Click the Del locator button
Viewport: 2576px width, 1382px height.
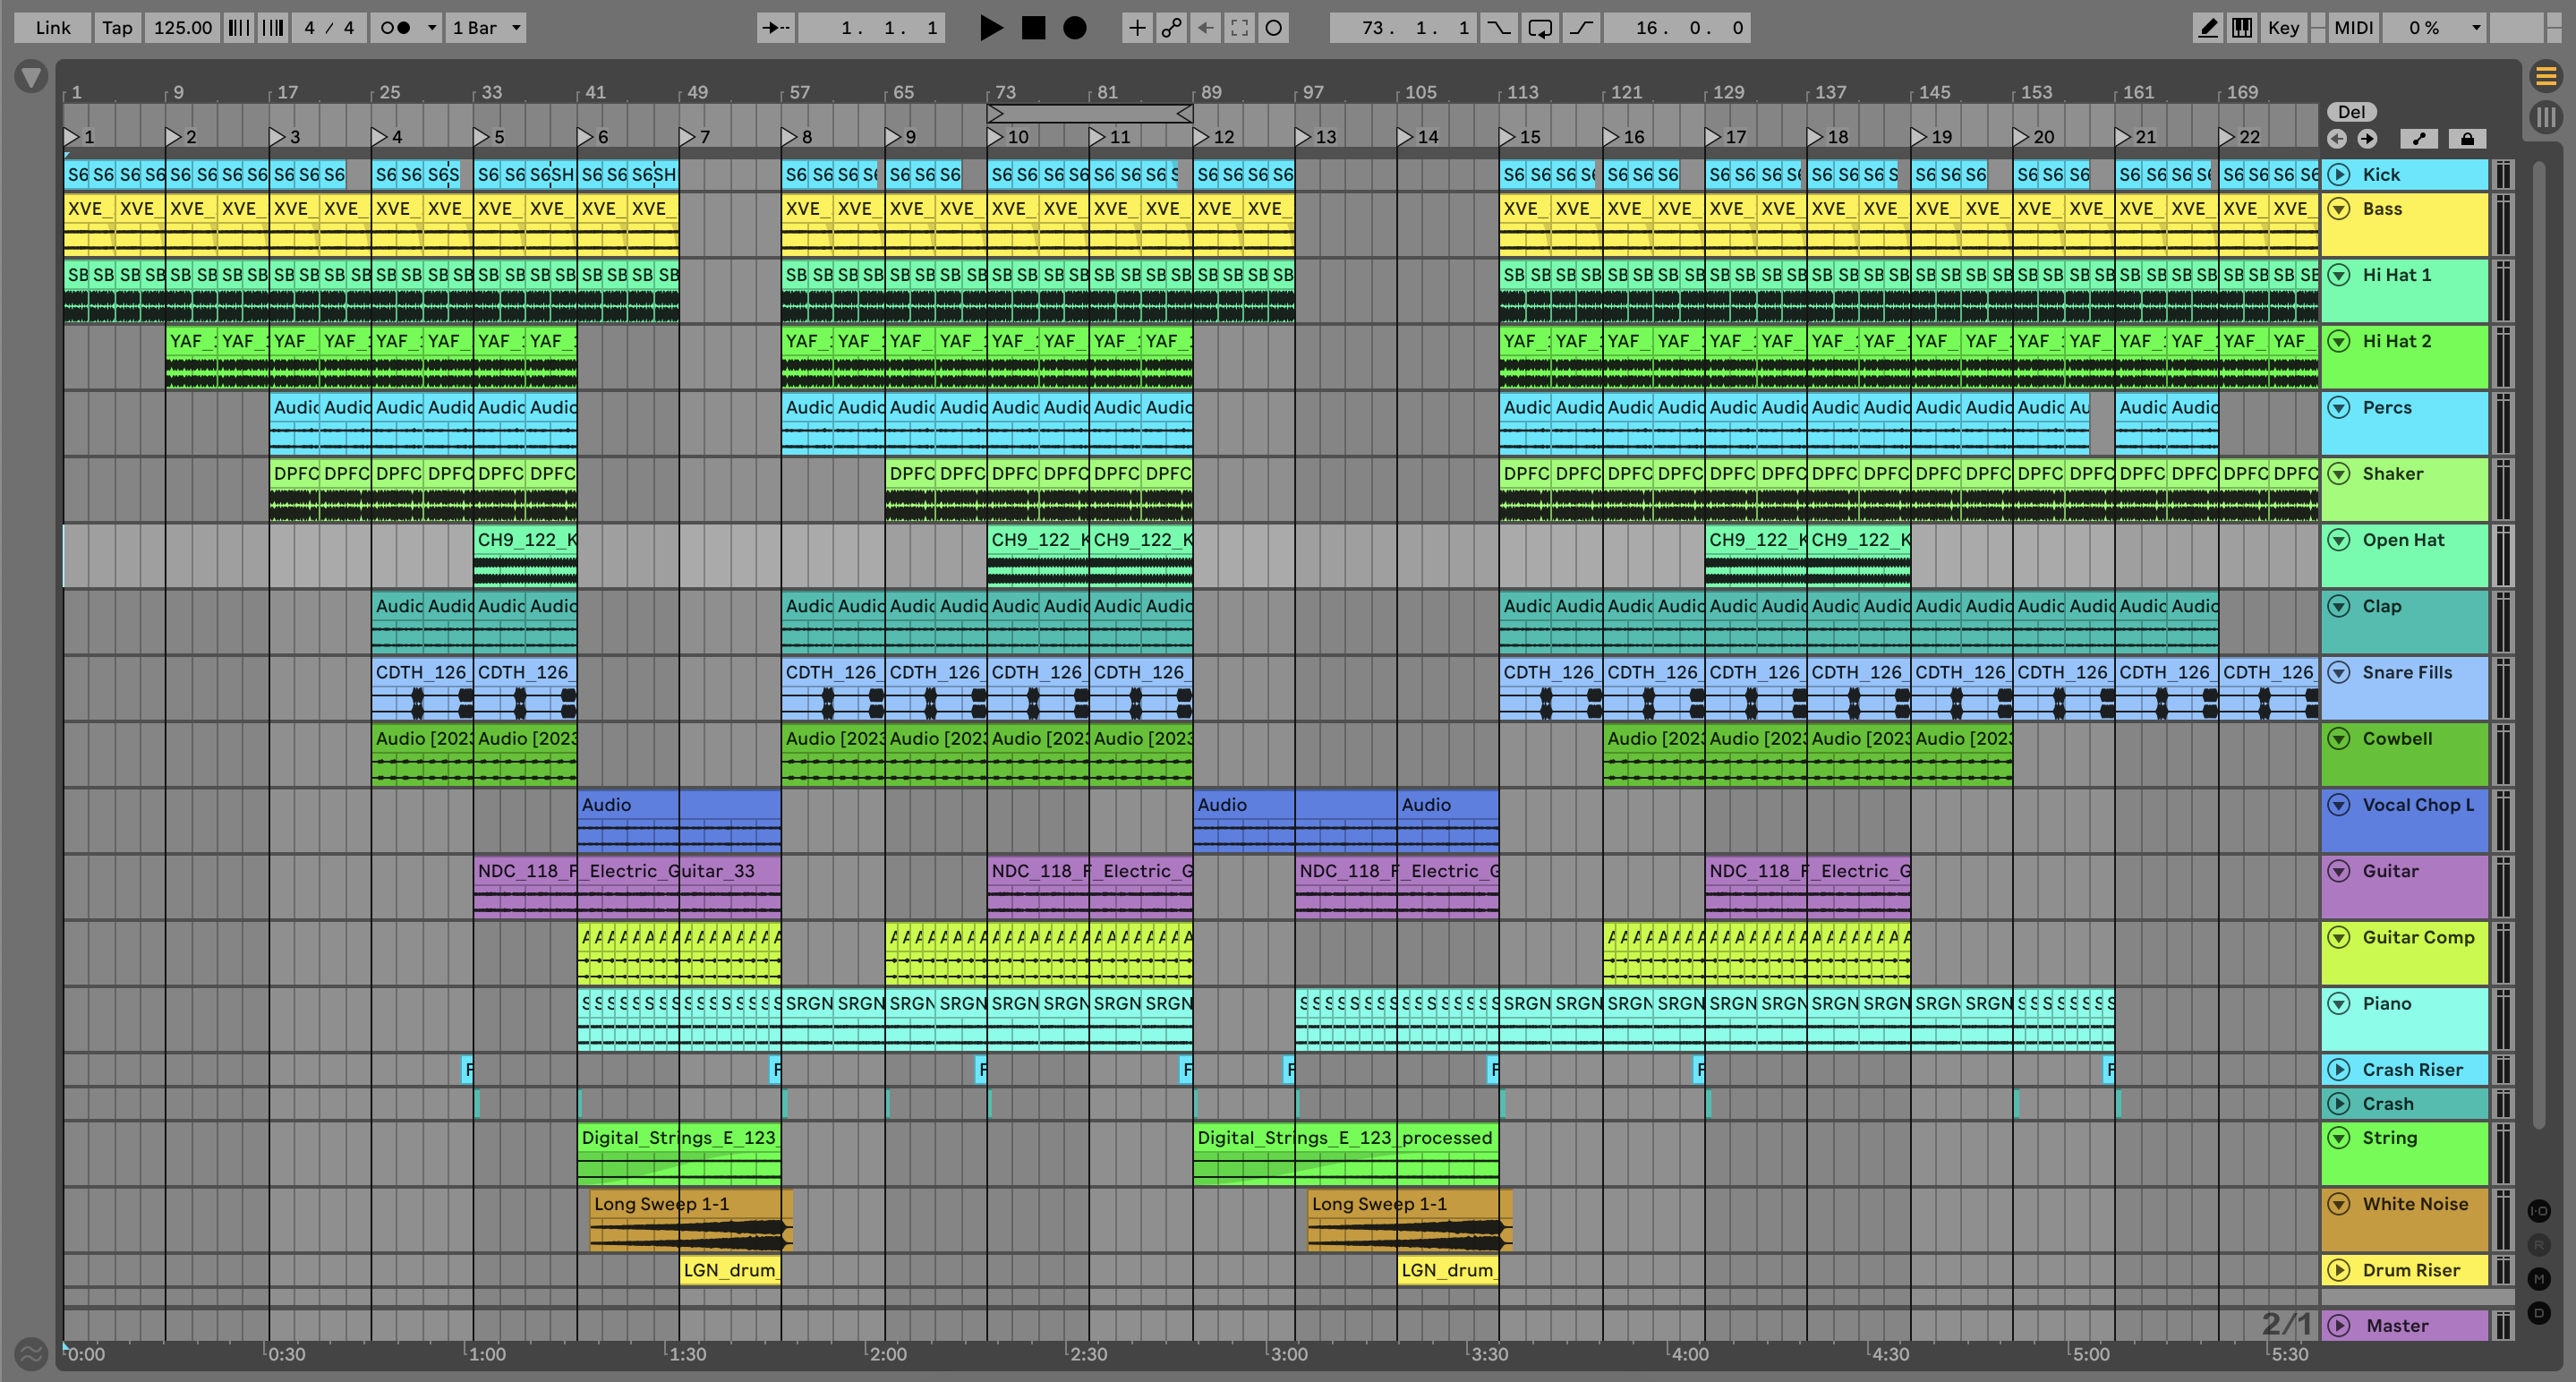pyautogui.click(x=2351, y=112)
